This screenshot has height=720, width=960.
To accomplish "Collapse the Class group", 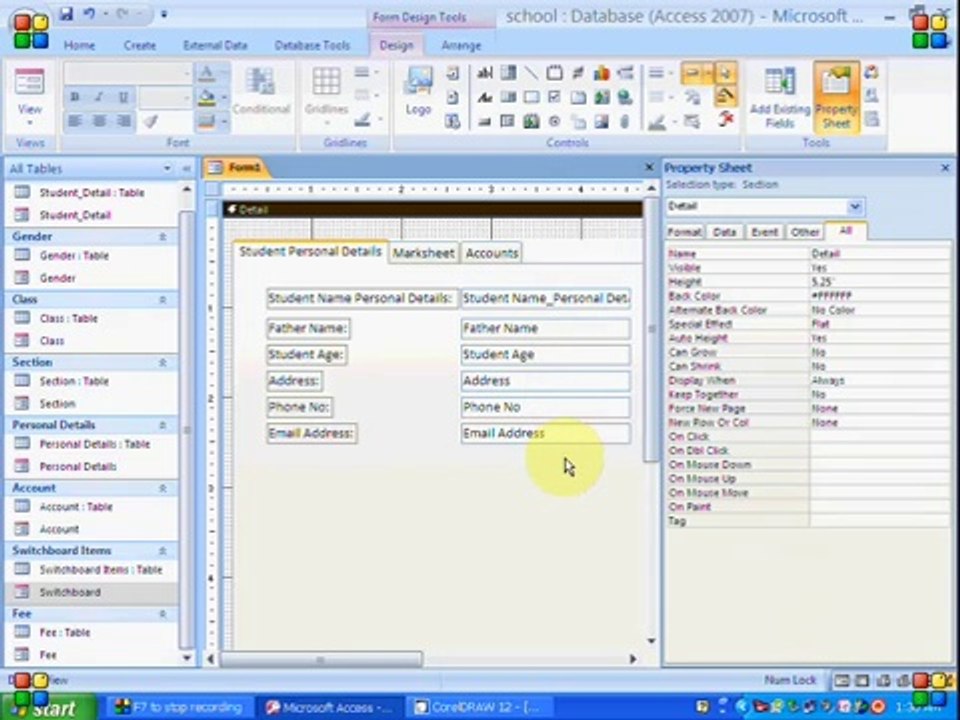I will 163,299.
